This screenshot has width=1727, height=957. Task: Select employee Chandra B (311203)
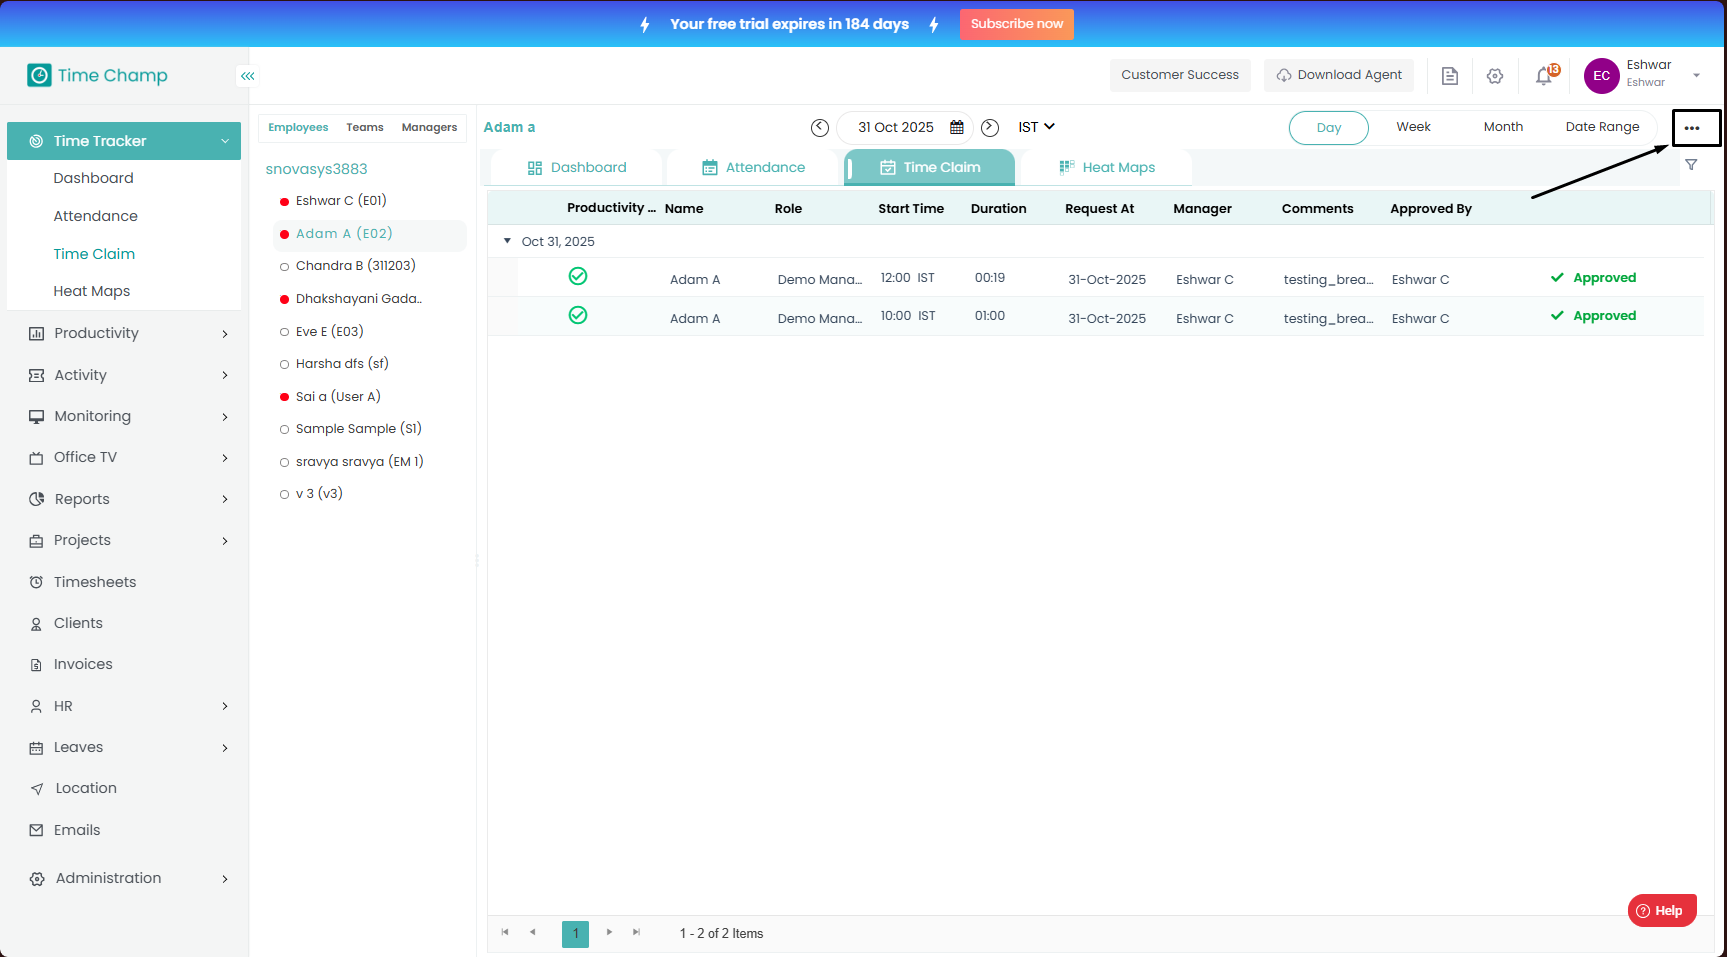coord(355,266)
